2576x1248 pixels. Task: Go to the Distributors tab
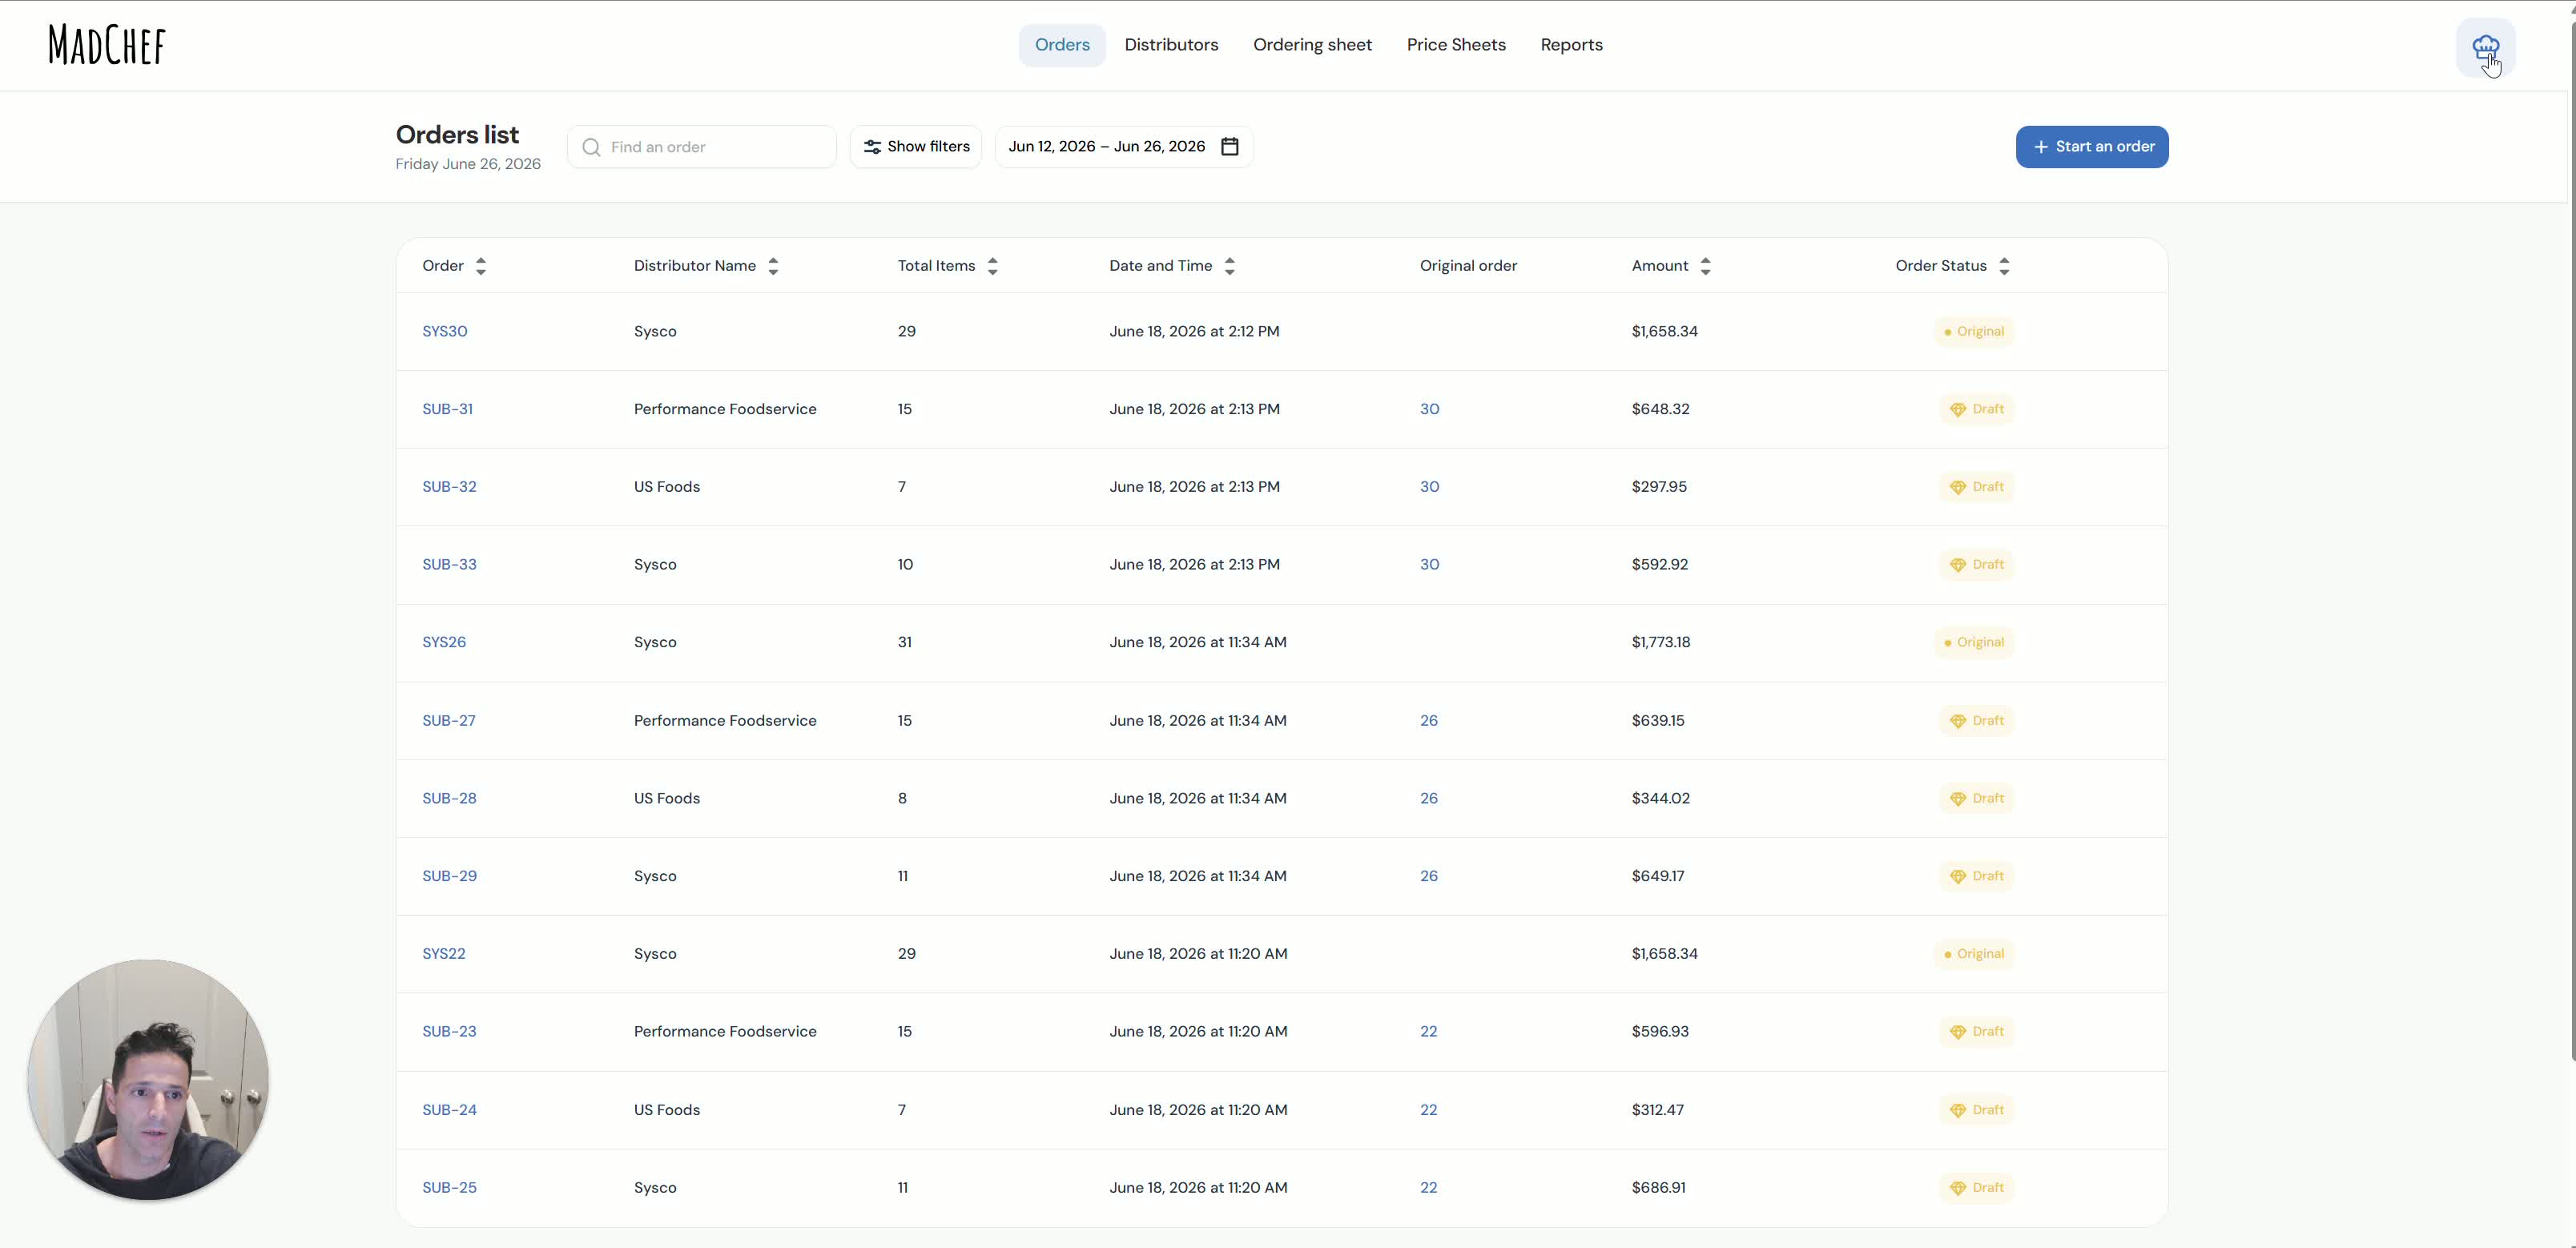point(1171,45)
